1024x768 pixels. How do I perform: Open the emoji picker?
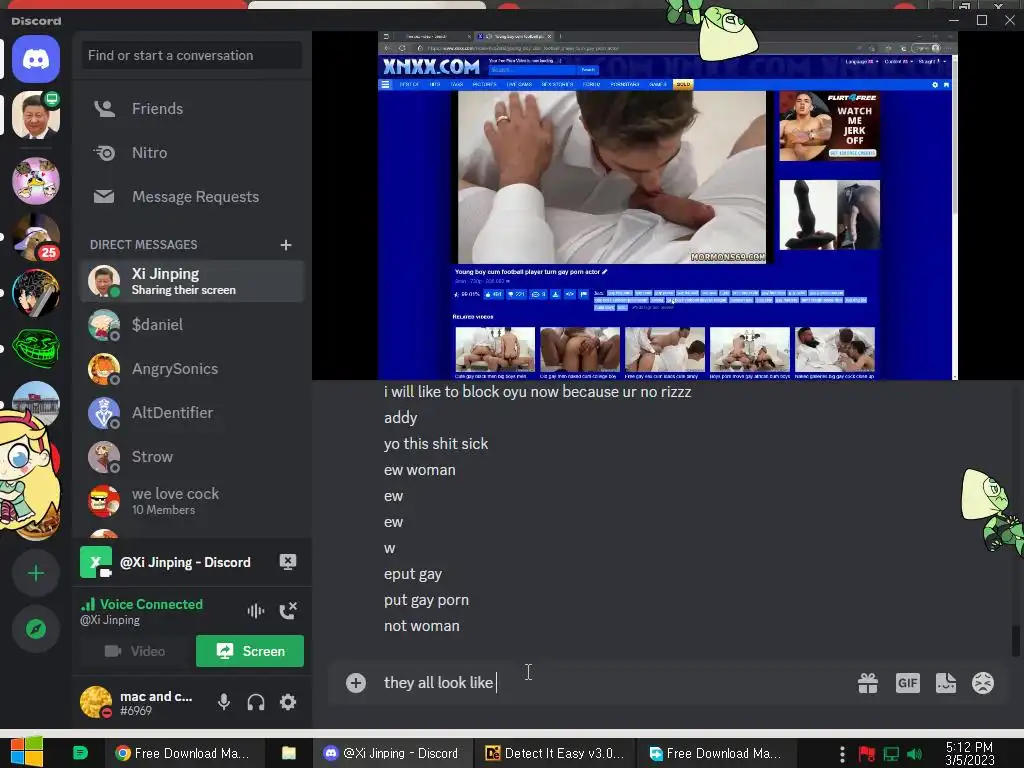[x=983, y=683]
